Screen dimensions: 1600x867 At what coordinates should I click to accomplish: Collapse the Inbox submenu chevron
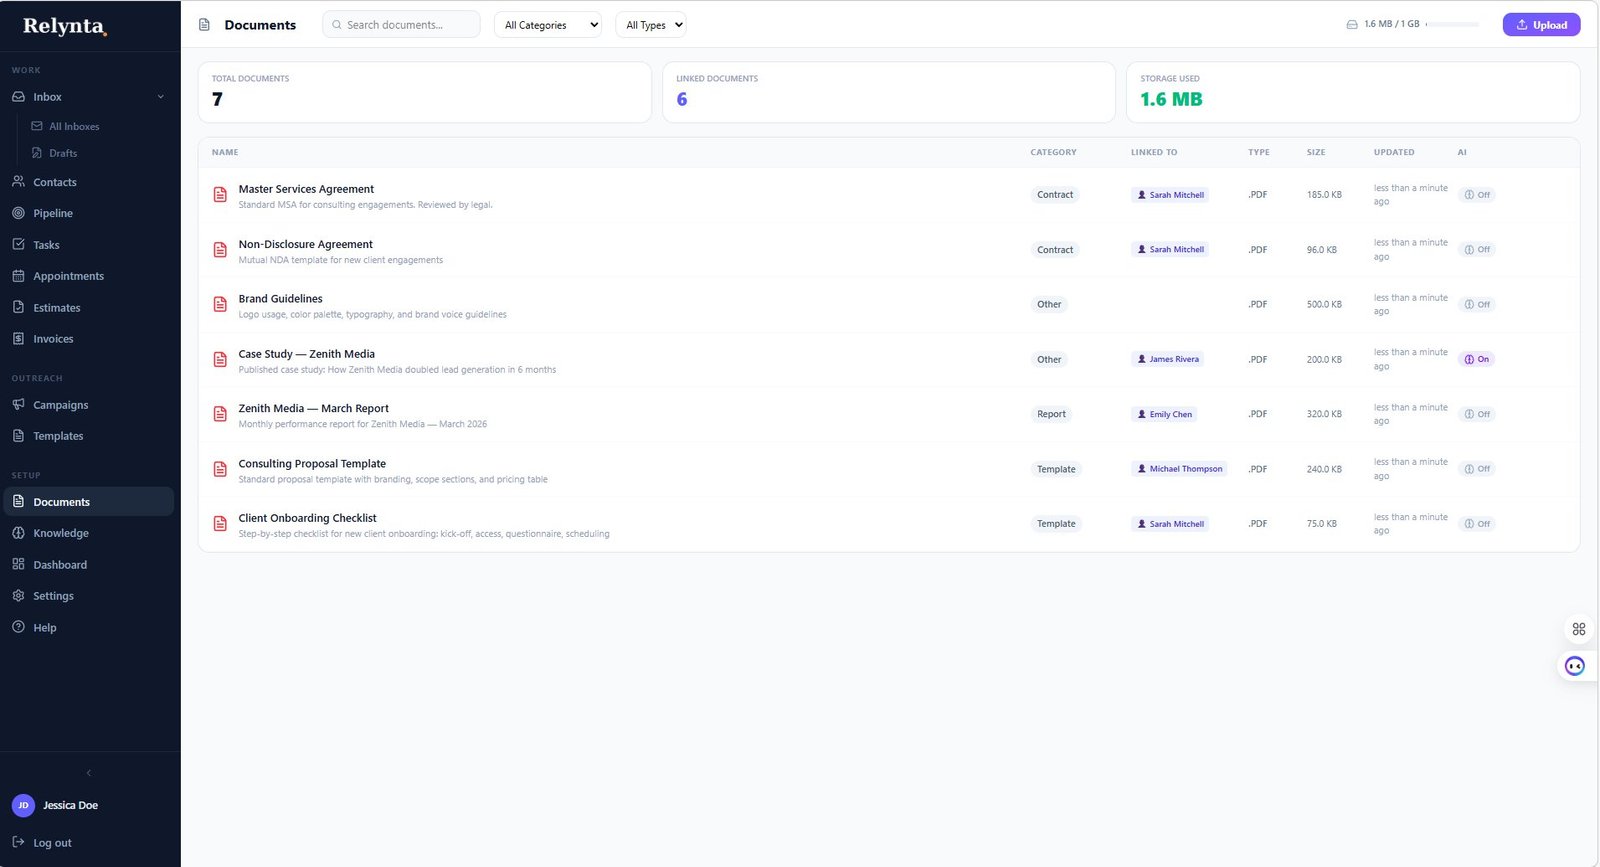[161, 97]
